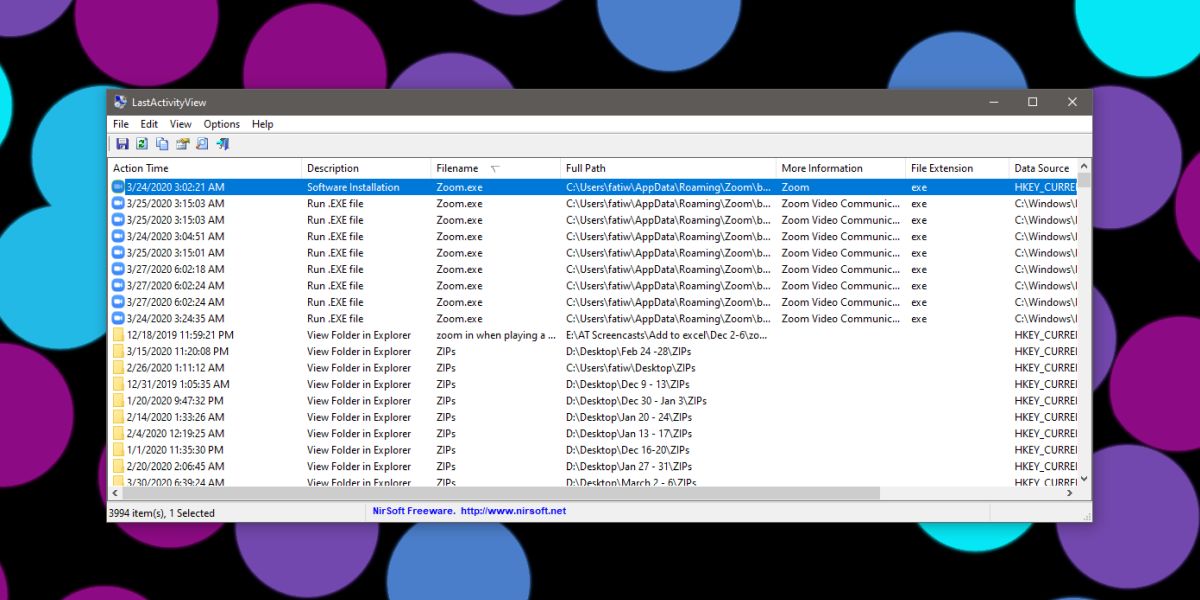Sort by the Action Time column header

(205, 168)
